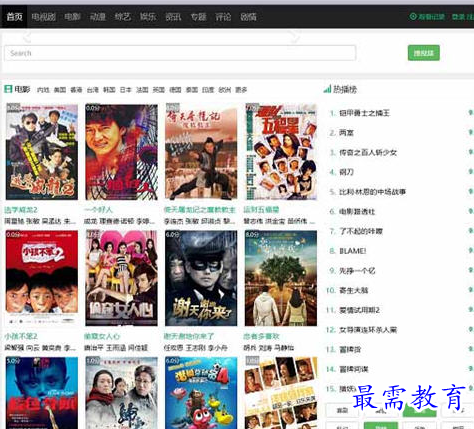This screenshot has width=474, height=429.
Task: Filter movies by 泰国 region
Action: pyautogui.click(x=192, y=90)
